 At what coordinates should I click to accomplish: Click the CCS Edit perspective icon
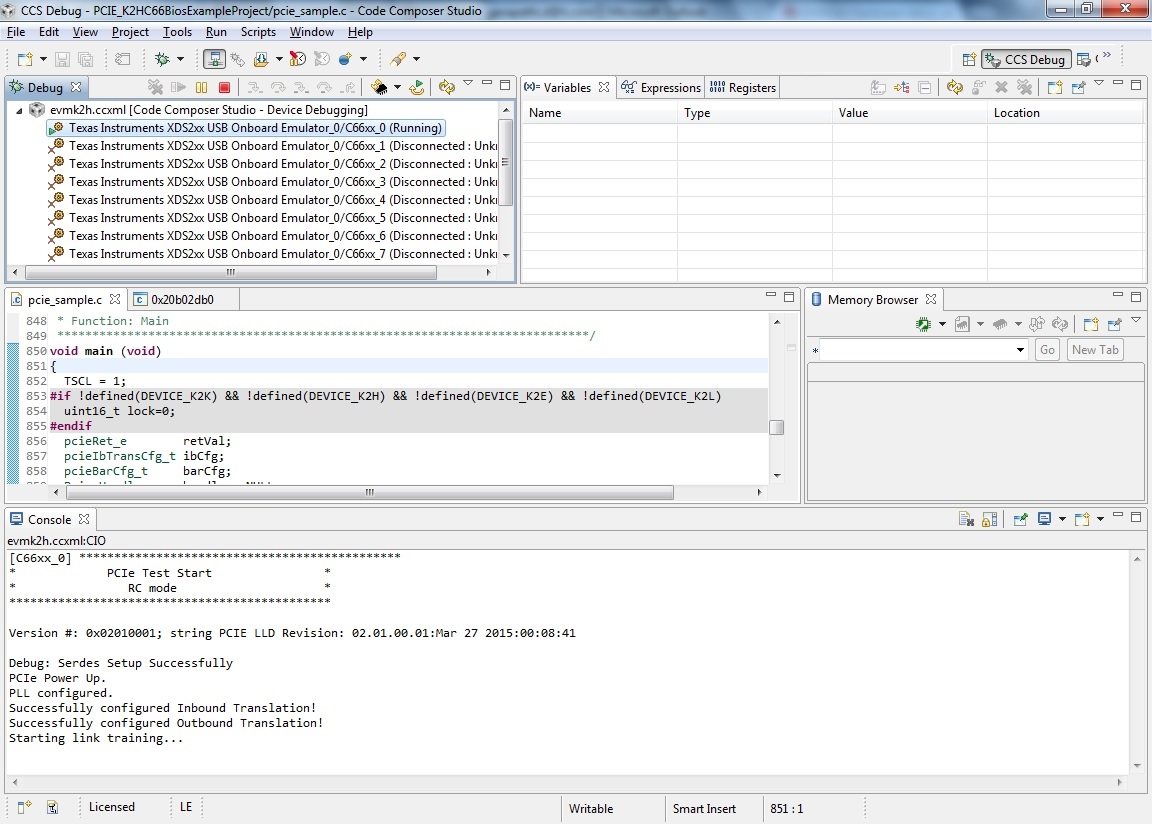click(1084, 59)
